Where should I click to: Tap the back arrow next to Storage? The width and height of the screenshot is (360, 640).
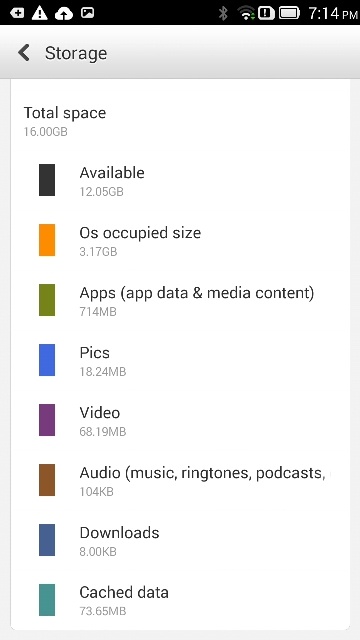[24, 53]
